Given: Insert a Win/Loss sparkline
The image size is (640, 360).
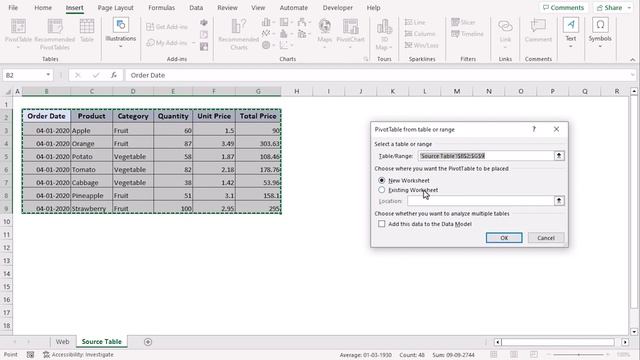Looking at the screenshot, I should coord(422,45).
